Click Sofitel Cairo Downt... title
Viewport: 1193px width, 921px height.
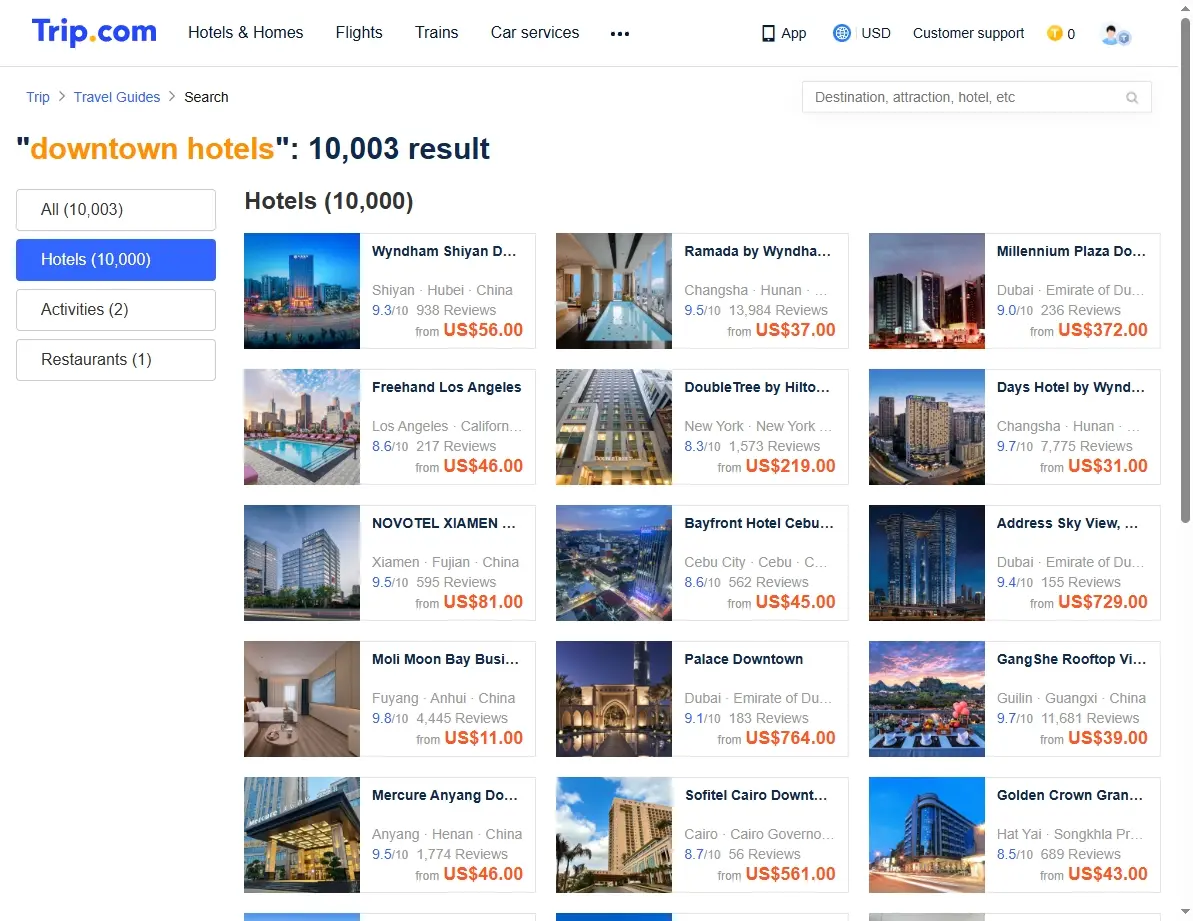756,796
